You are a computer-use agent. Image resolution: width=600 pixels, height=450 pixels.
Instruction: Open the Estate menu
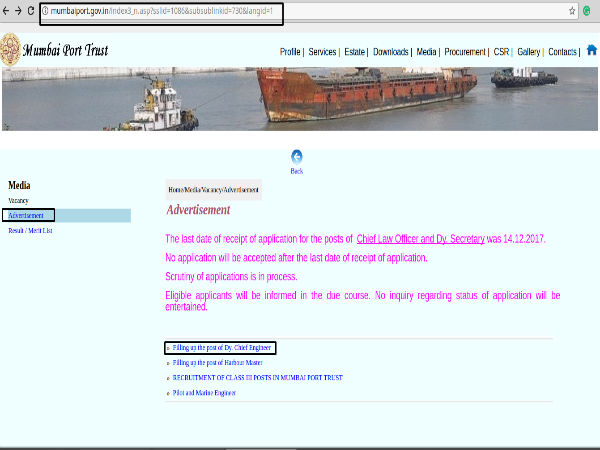coord(354,52)
